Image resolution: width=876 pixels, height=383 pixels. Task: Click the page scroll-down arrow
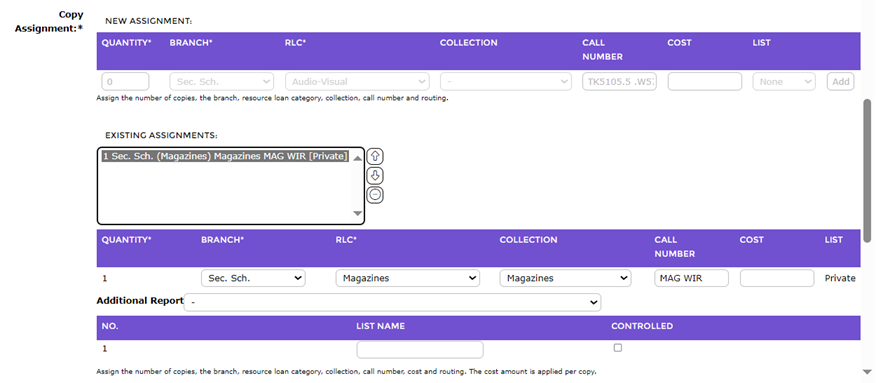(x=867, y=371)
